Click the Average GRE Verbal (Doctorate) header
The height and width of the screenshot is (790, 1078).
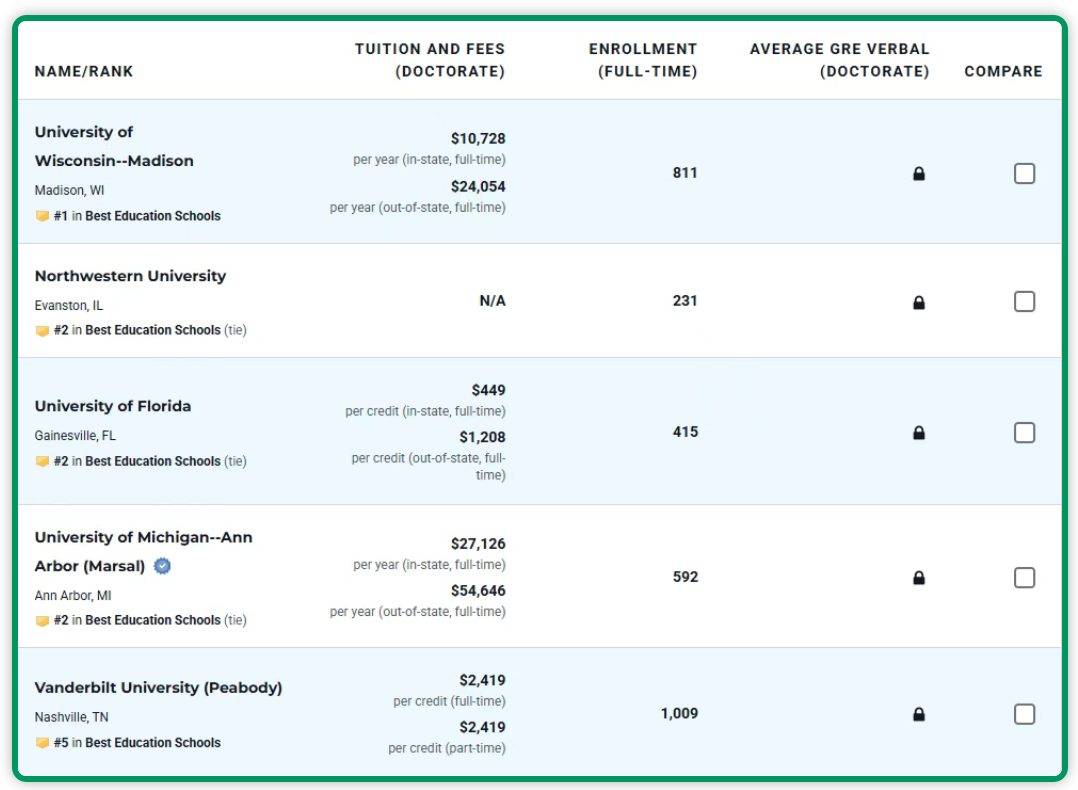coord(839,60)
